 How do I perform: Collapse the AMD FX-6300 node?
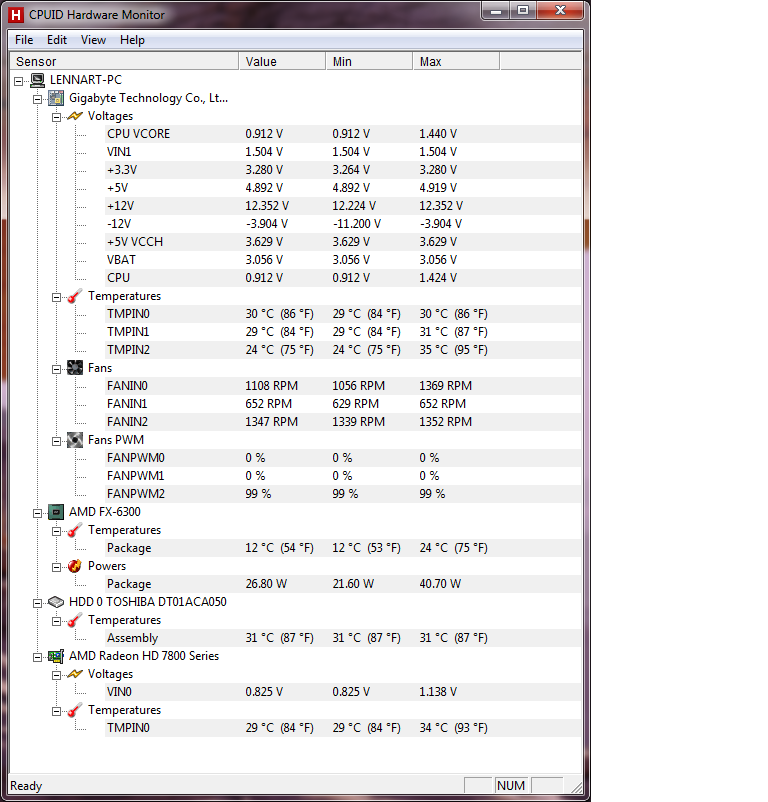click(x=37, y=513)
